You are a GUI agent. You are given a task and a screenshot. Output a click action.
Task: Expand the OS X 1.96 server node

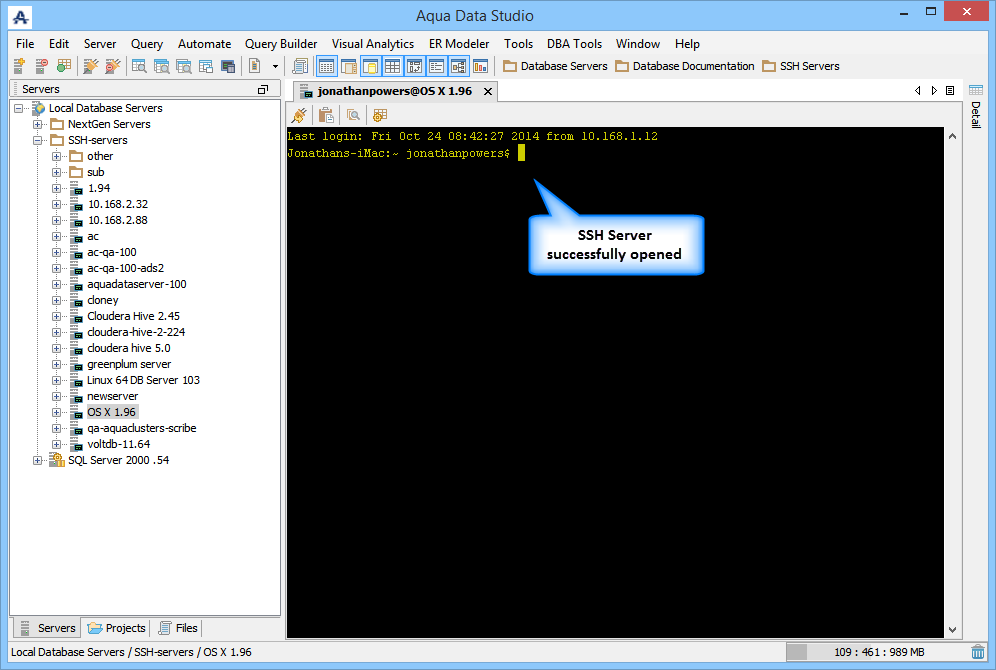coord(57,412)
